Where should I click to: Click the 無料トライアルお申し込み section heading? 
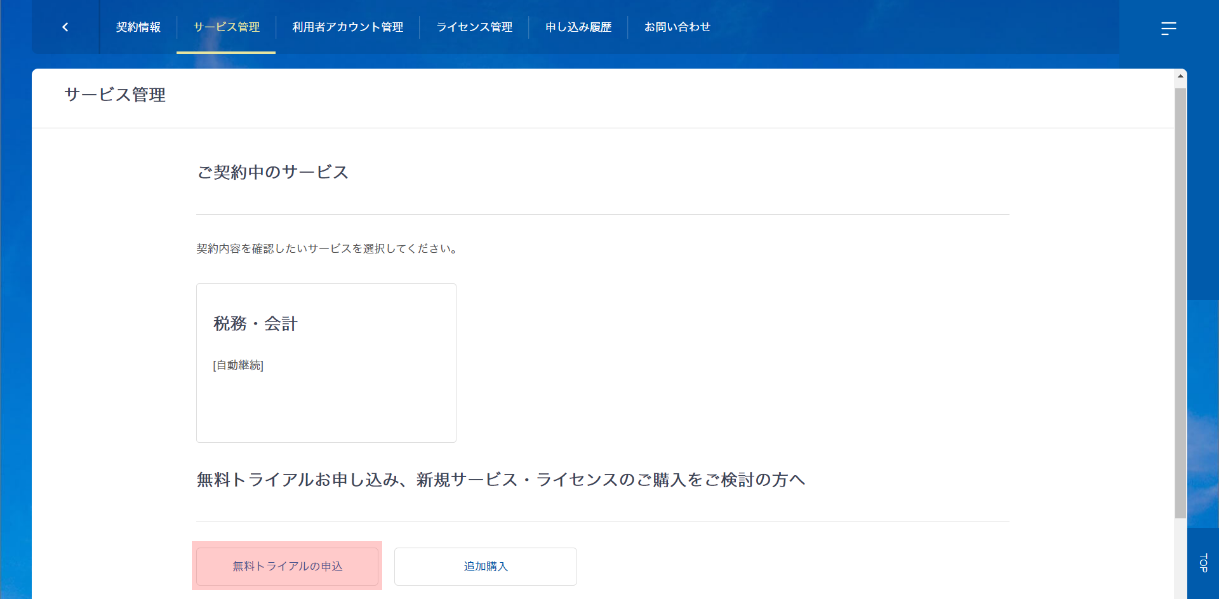click(500, 480)
